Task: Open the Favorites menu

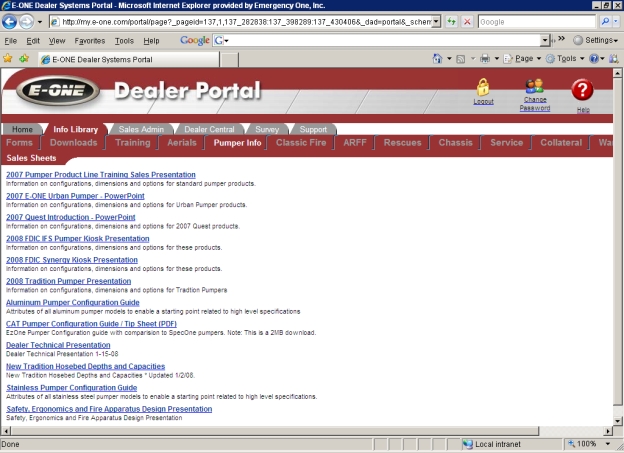Action: 90,41
